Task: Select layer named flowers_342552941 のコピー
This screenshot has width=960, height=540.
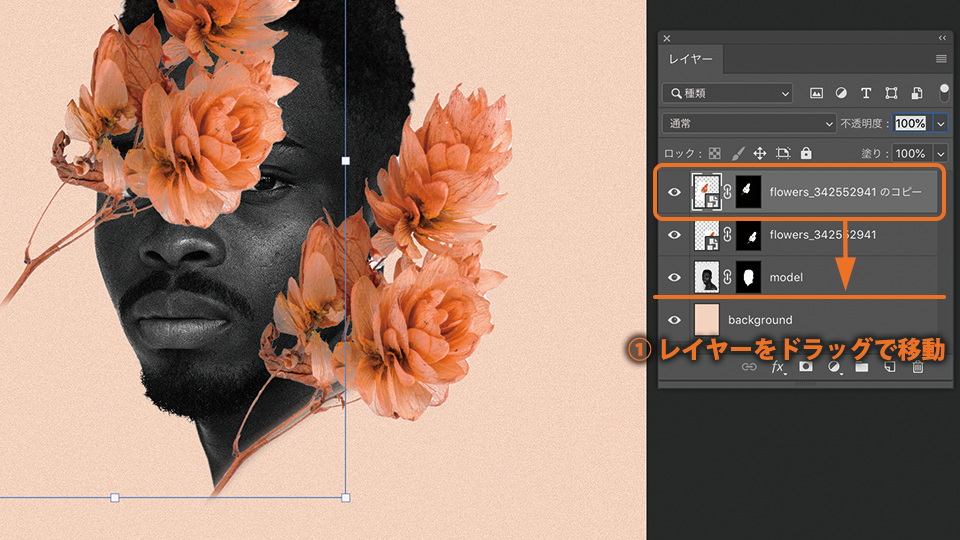Action: pyautogui.click(x=845, y=192)
